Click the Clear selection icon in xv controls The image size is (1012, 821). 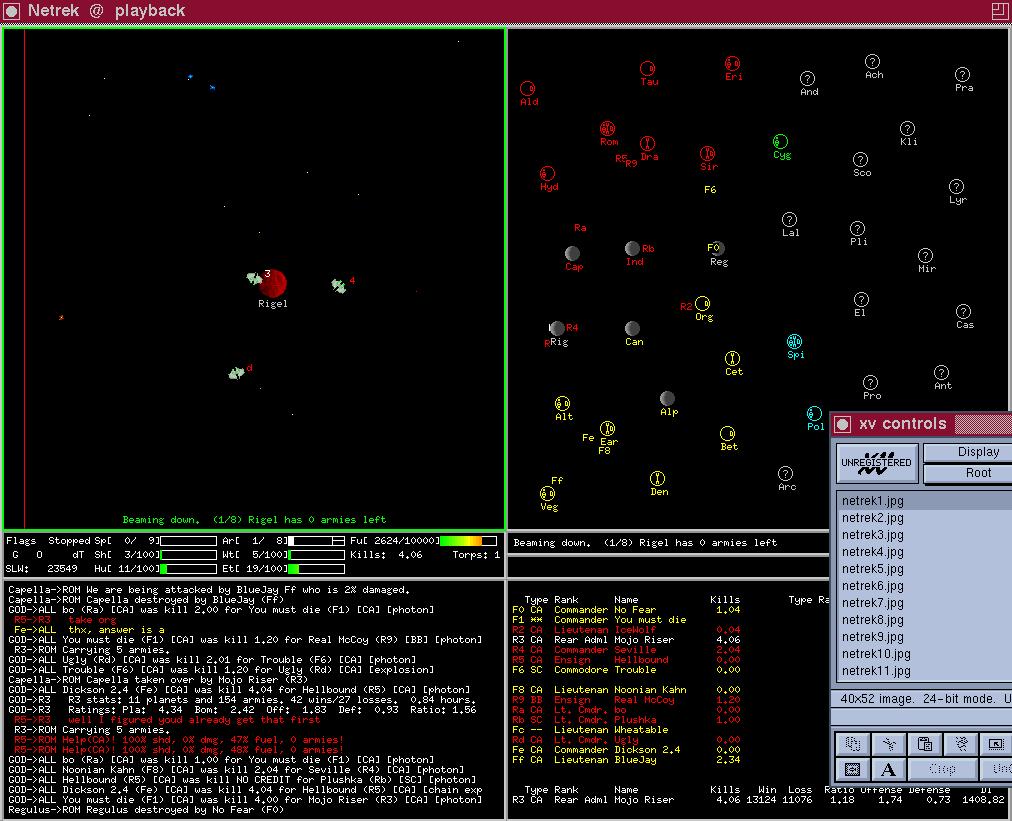tap(960, 744)
